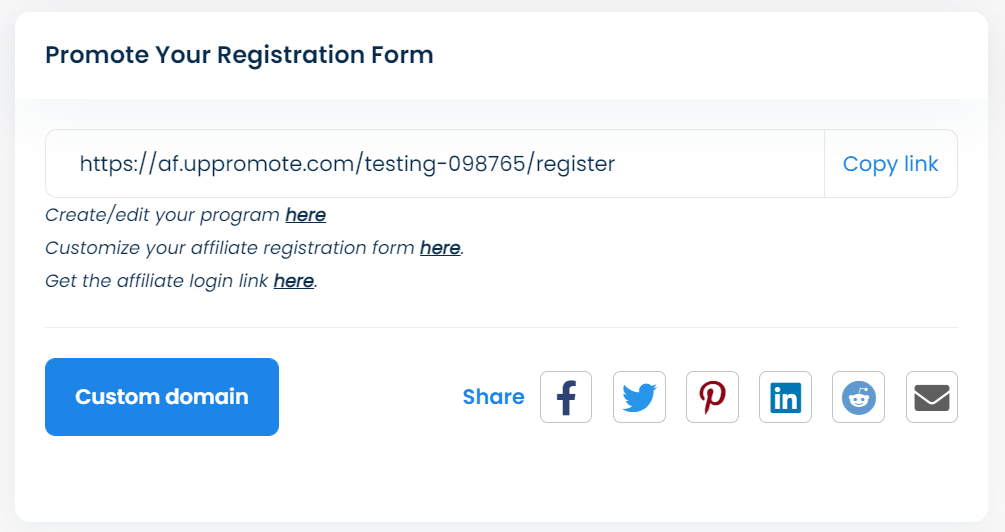Click the horizontal divider above Custom domain

500,327
